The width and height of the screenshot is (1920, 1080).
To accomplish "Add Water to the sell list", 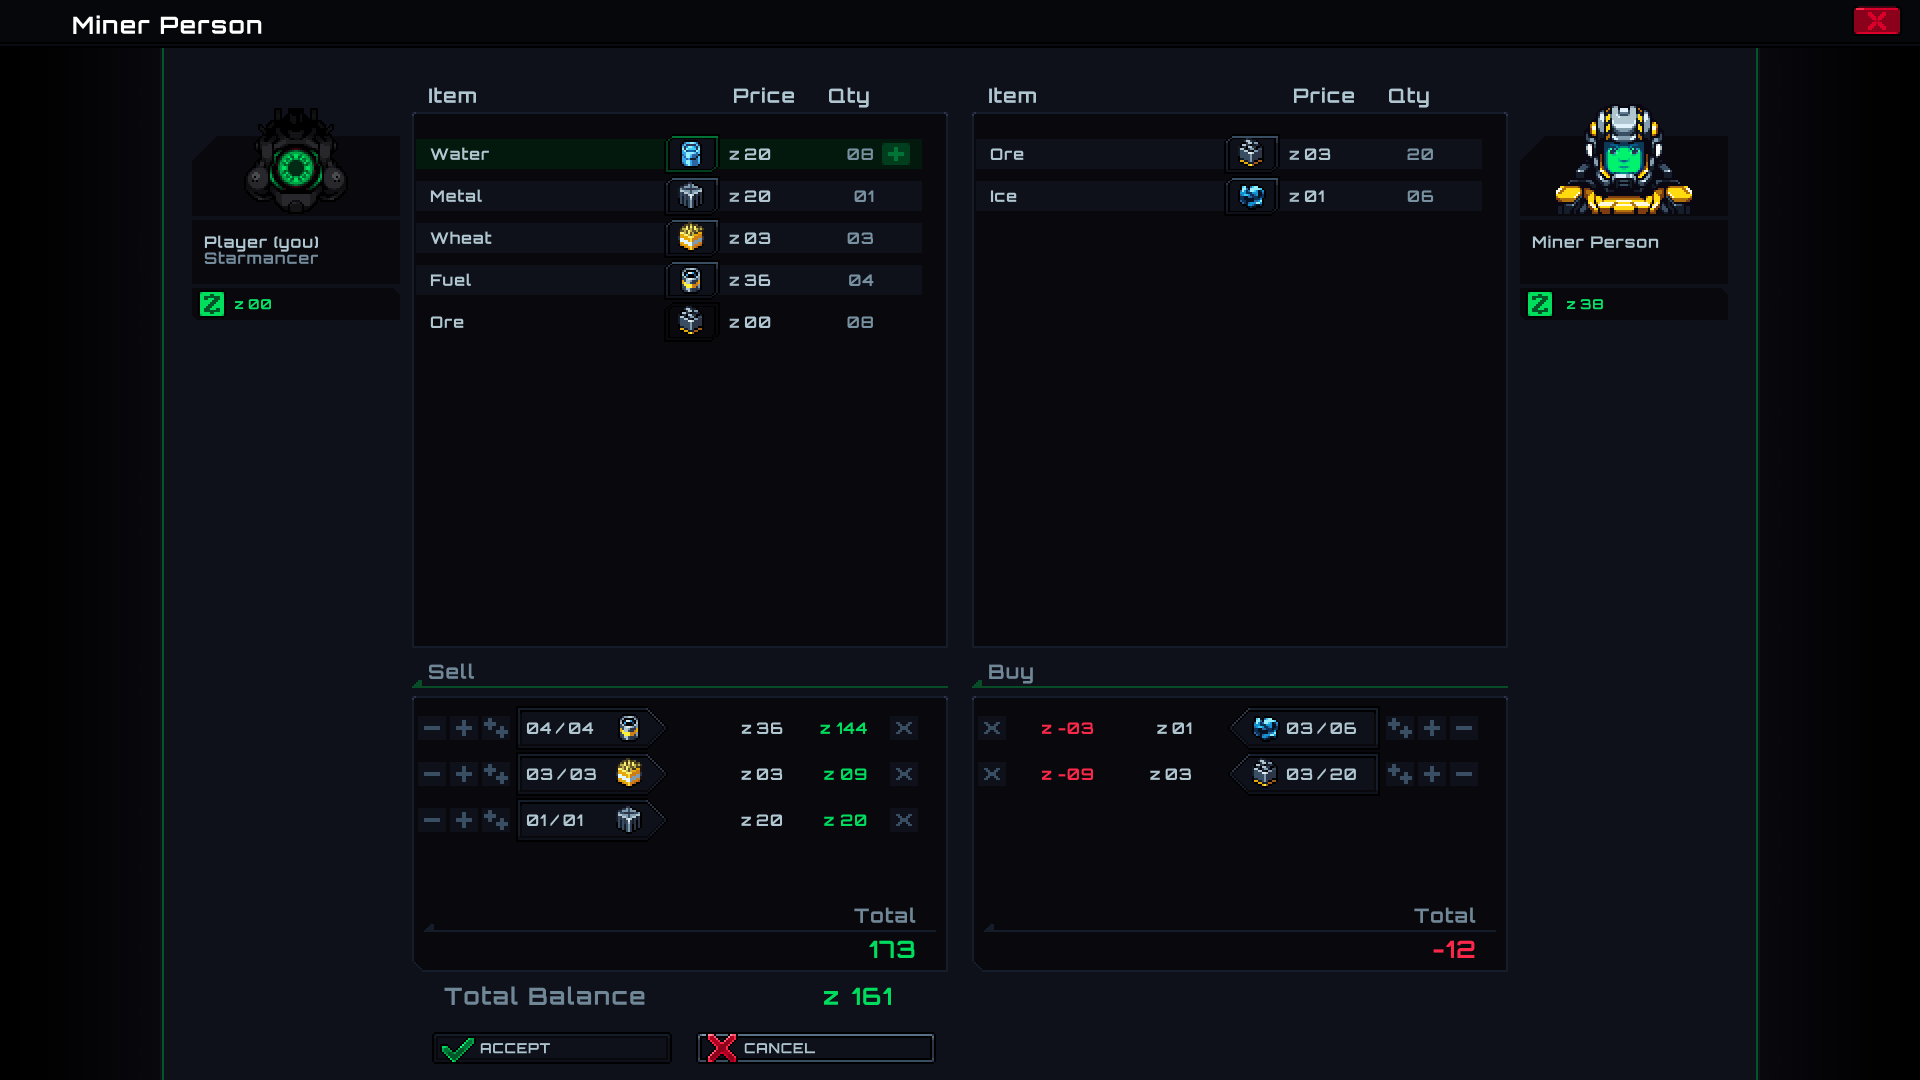I will (x=895, y=154).
